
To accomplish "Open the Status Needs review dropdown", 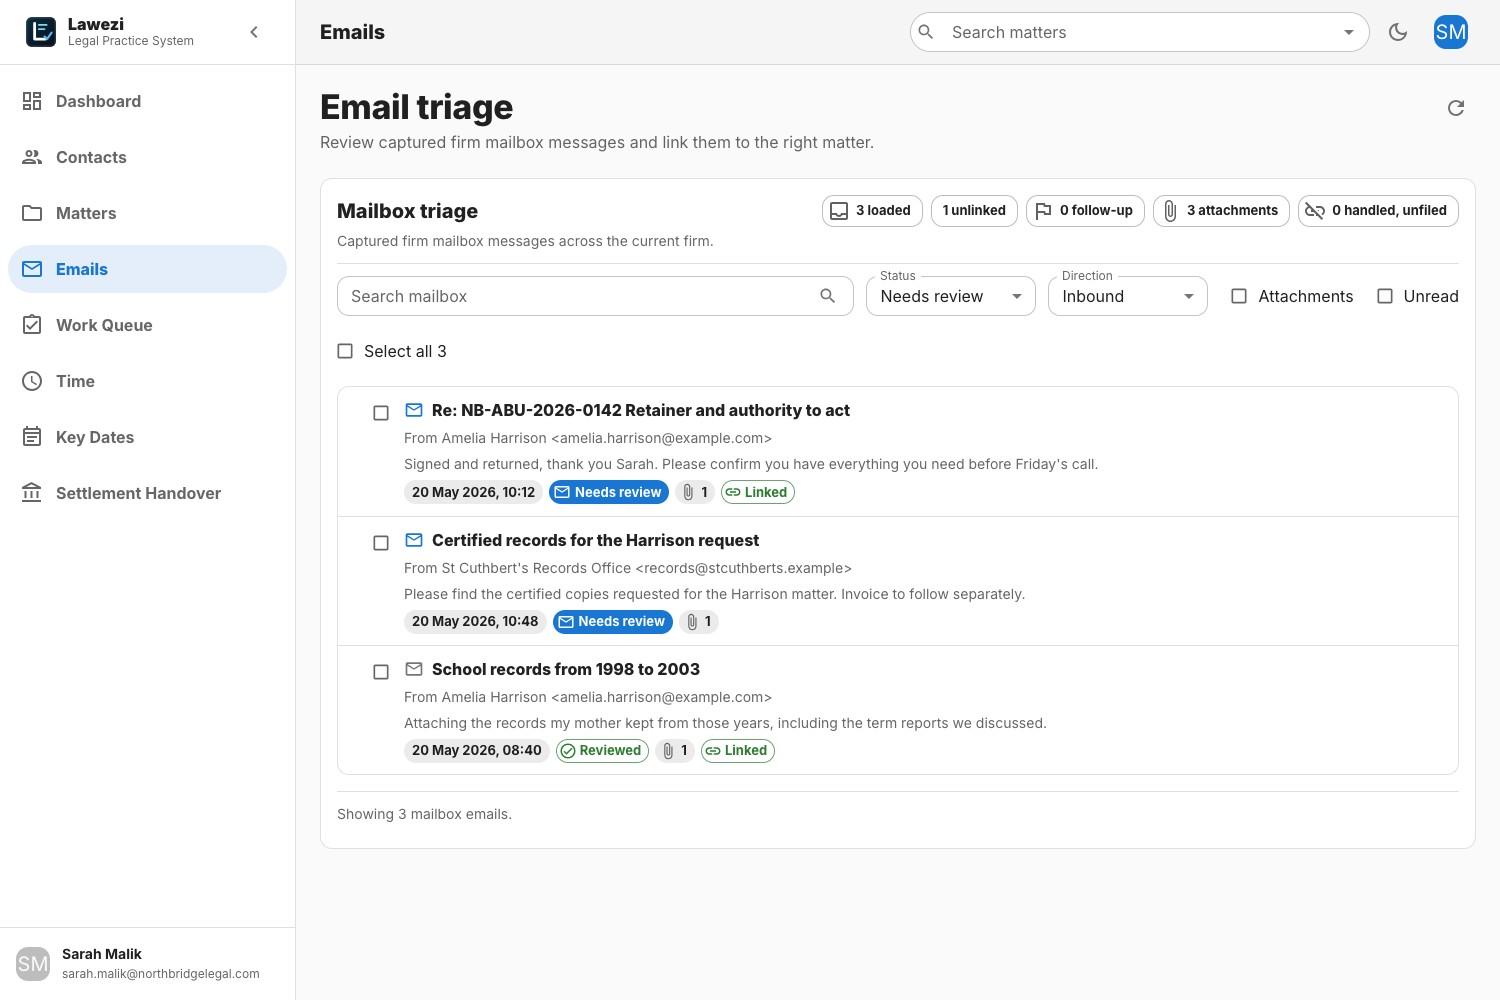I will click(x=951, y=296).
